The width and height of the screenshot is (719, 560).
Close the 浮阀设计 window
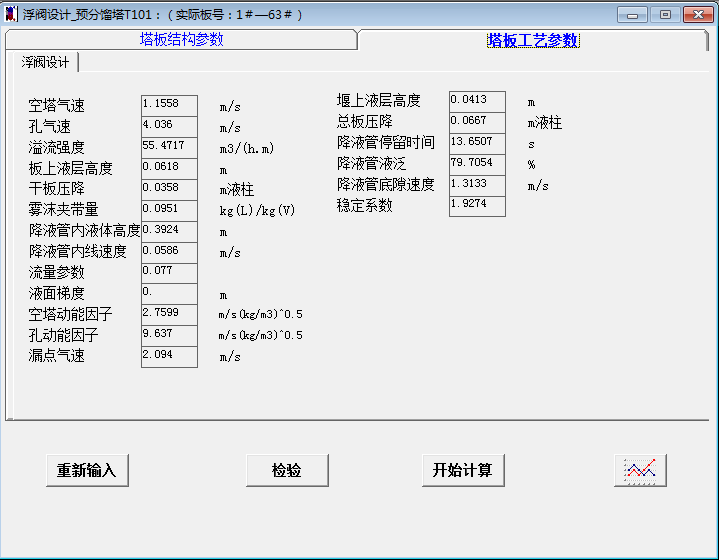(x=698, y=15)
